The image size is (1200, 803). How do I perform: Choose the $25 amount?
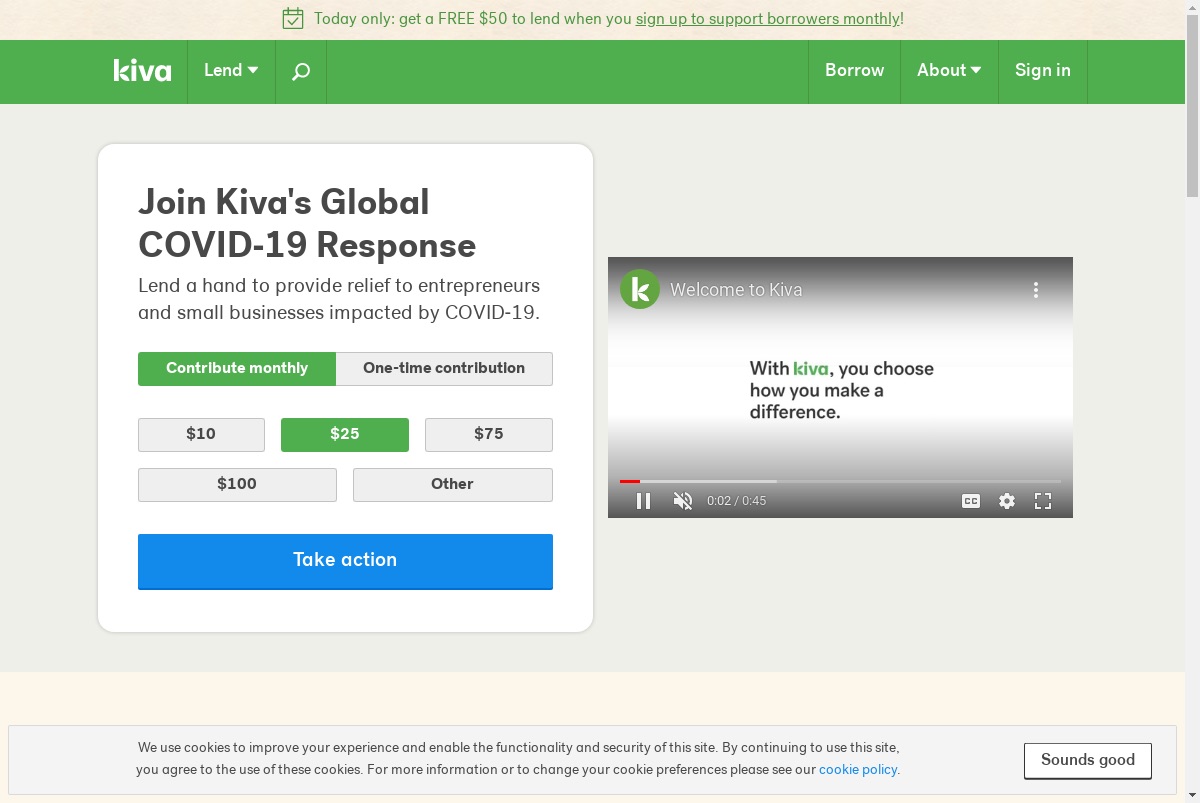pos(345,434)
